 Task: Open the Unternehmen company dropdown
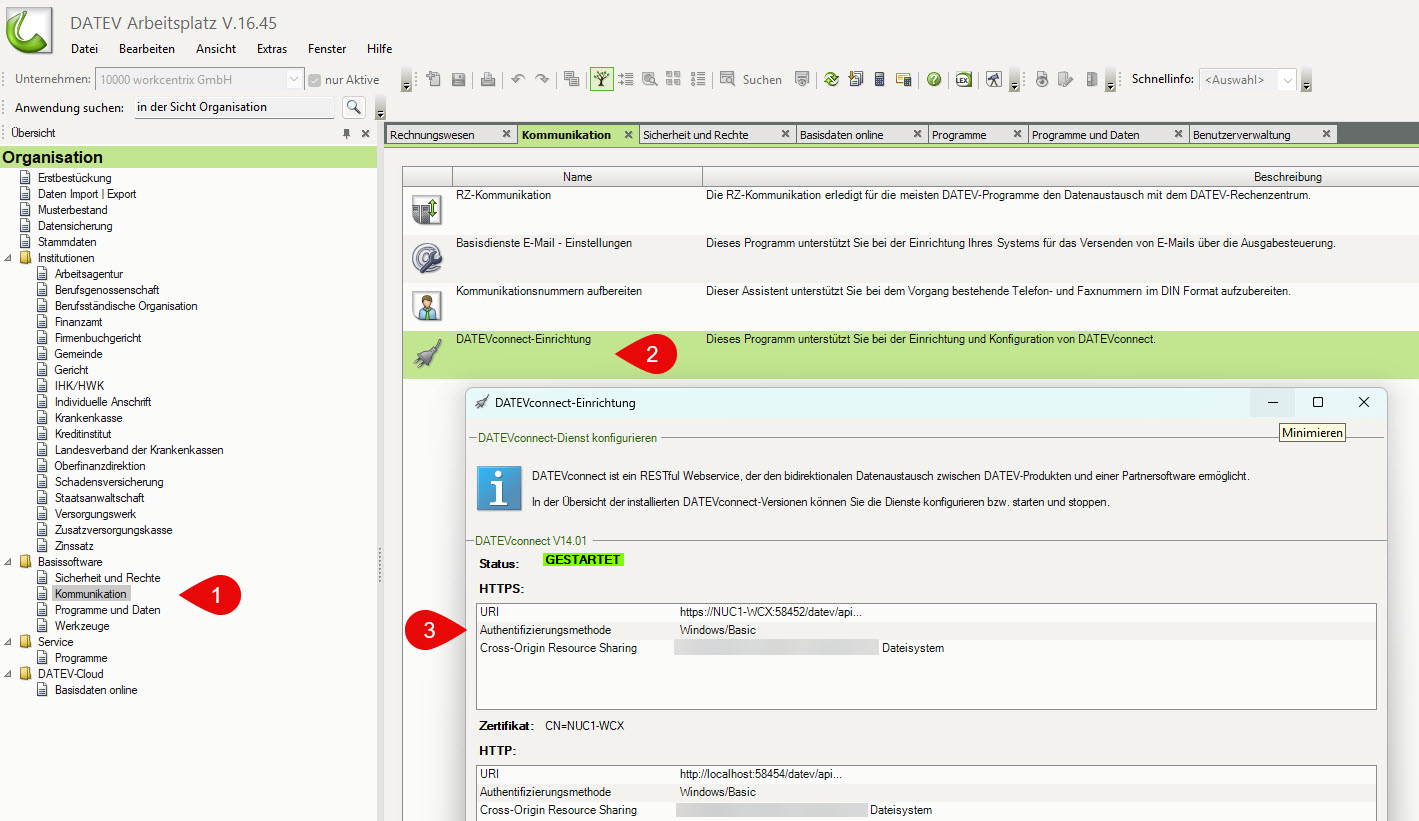294,80
